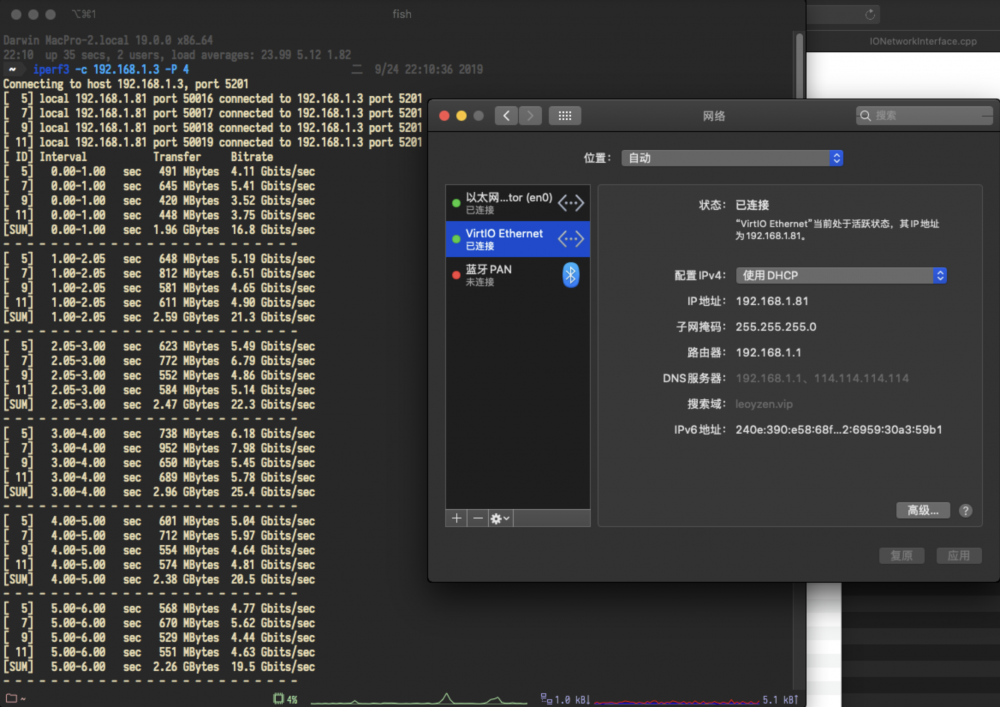
Task: Click the Bluetooth icon next to 蓝牙 PAN
Action: point(571,275)
